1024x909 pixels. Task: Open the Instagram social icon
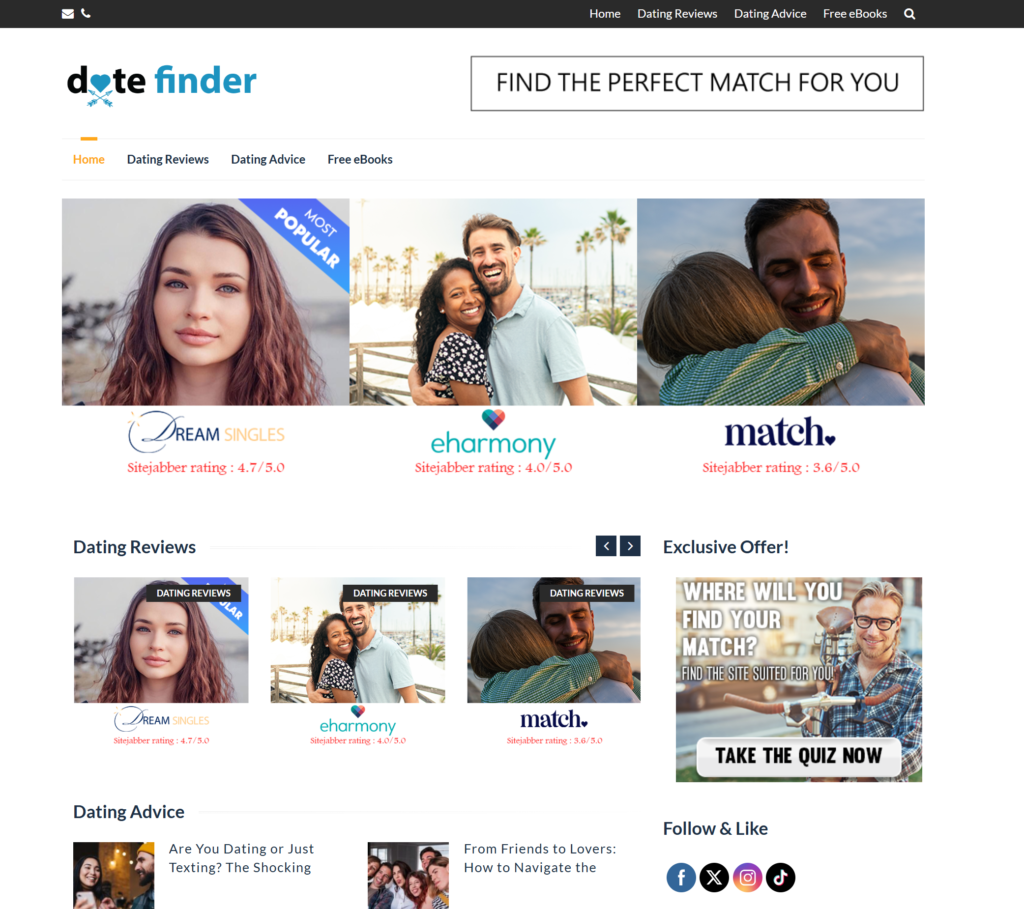coord(747,877)
